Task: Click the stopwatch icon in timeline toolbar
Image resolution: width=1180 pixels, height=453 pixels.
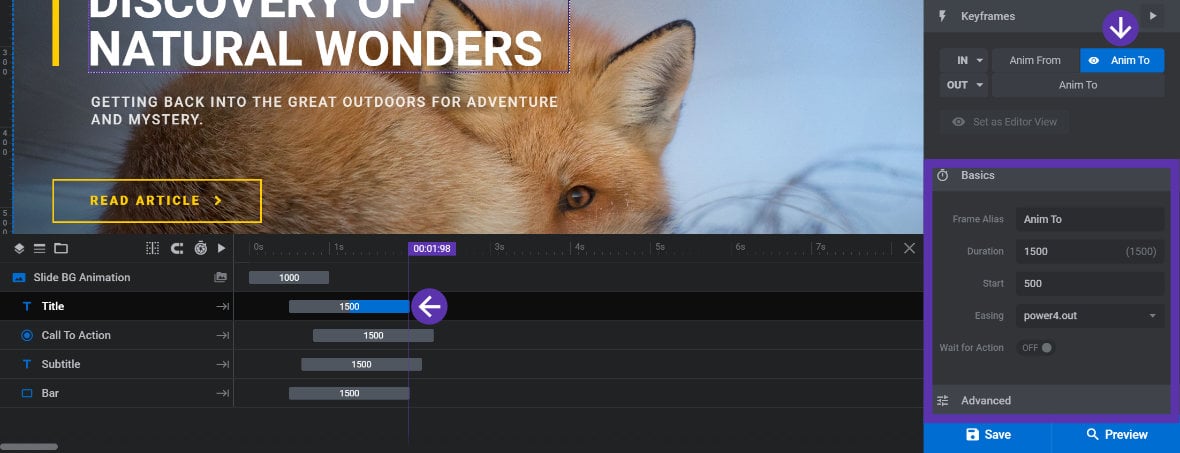Action: pos(200,248)
